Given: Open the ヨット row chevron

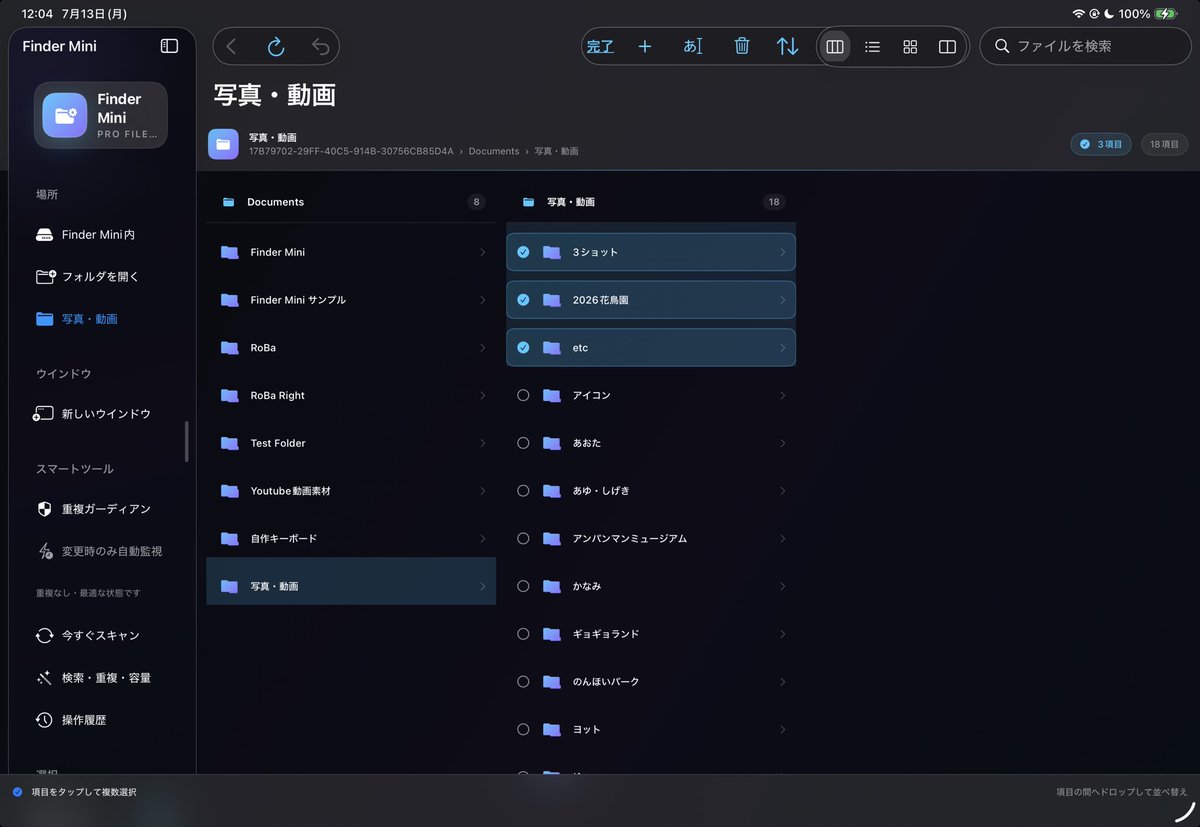Looking at the screenshot, I should click(x=782, y=729).
